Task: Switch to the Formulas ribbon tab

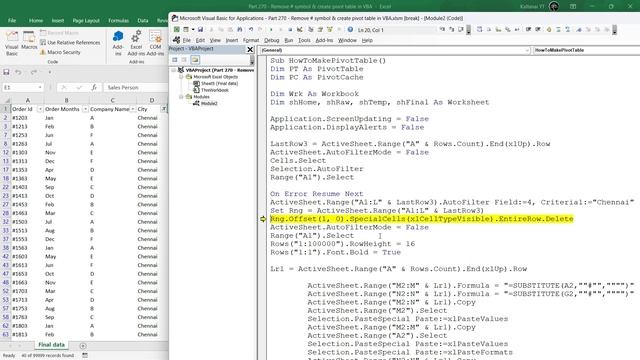Action: coord(118,20)
